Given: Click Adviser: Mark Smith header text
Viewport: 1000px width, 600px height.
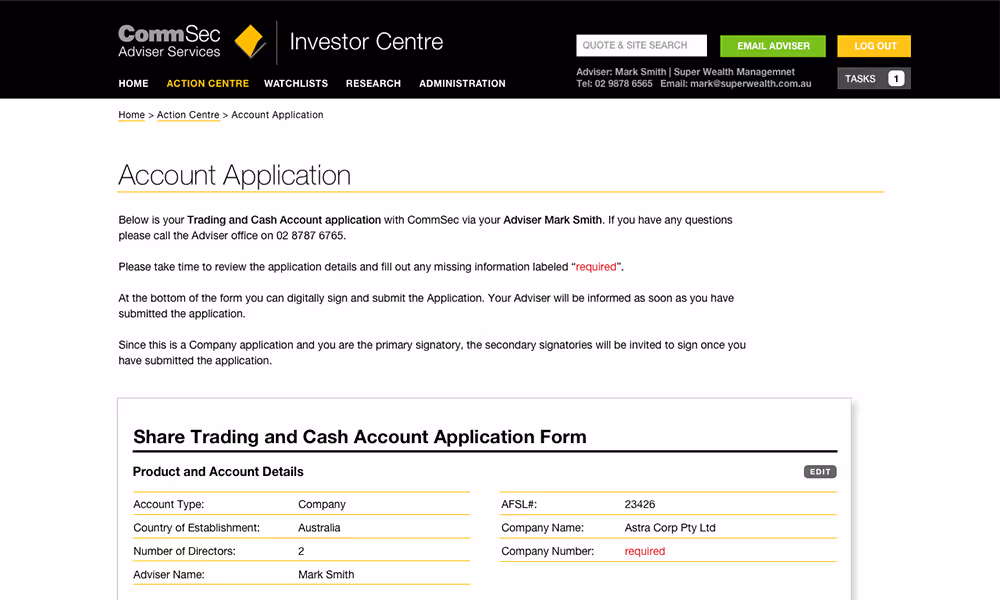Looking at the screenshot, I should click(621, 72).
